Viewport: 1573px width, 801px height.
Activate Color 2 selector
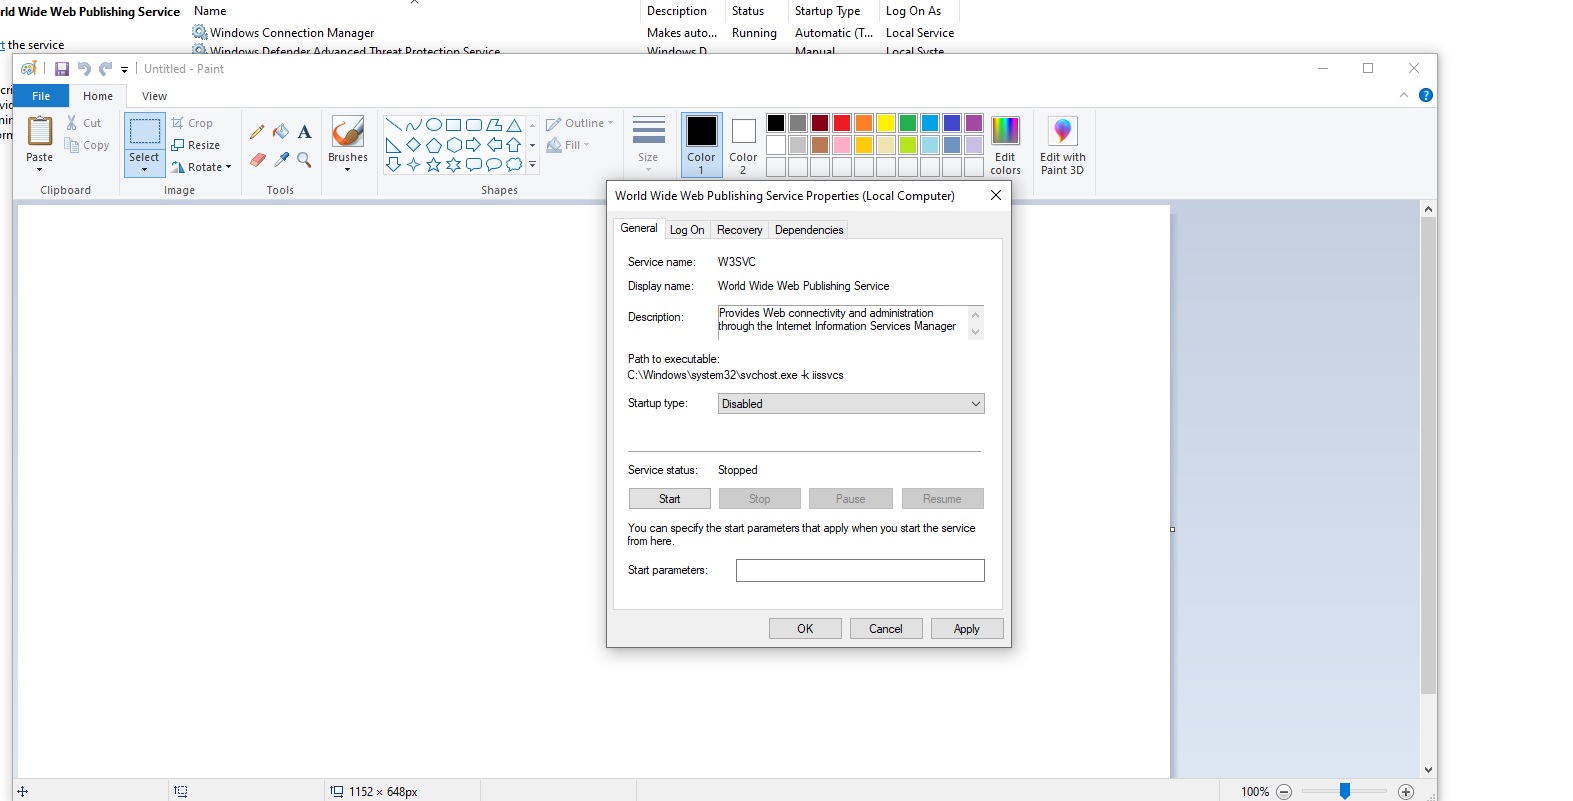[x=743, y=145]
